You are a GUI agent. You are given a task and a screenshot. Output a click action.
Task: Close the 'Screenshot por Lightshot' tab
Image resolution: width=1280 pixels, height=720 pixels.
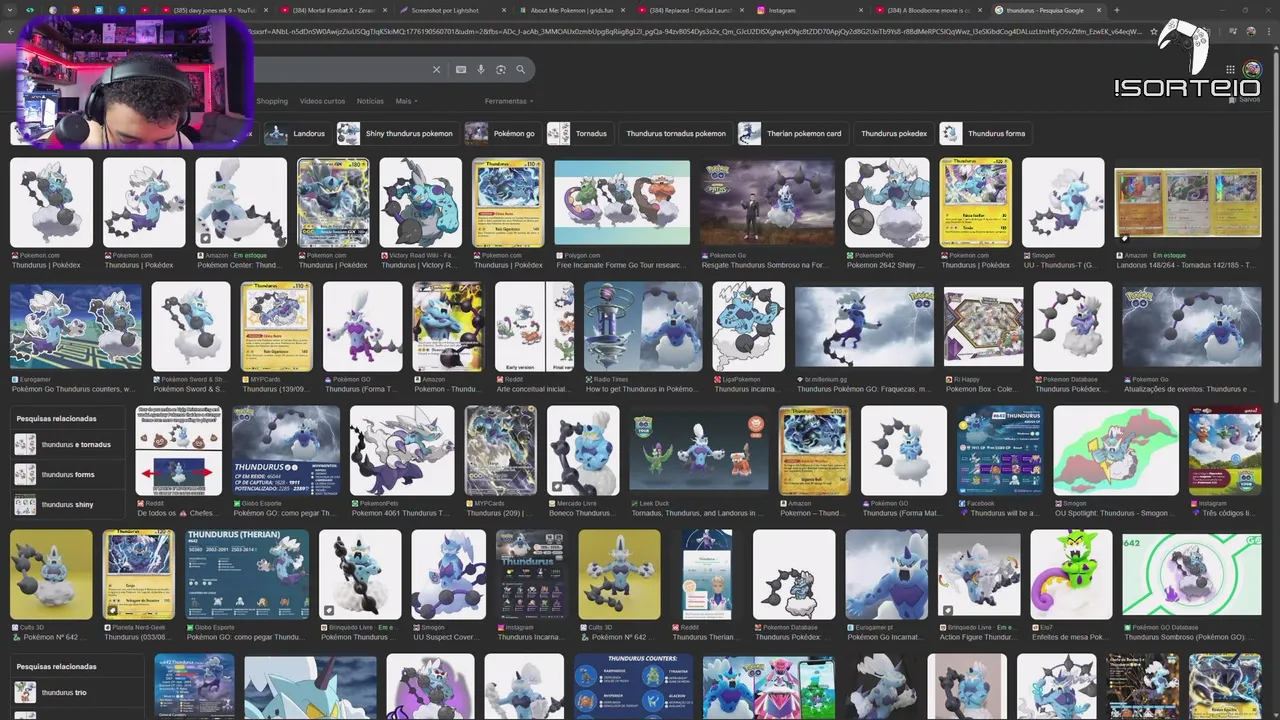click(505, 10)
